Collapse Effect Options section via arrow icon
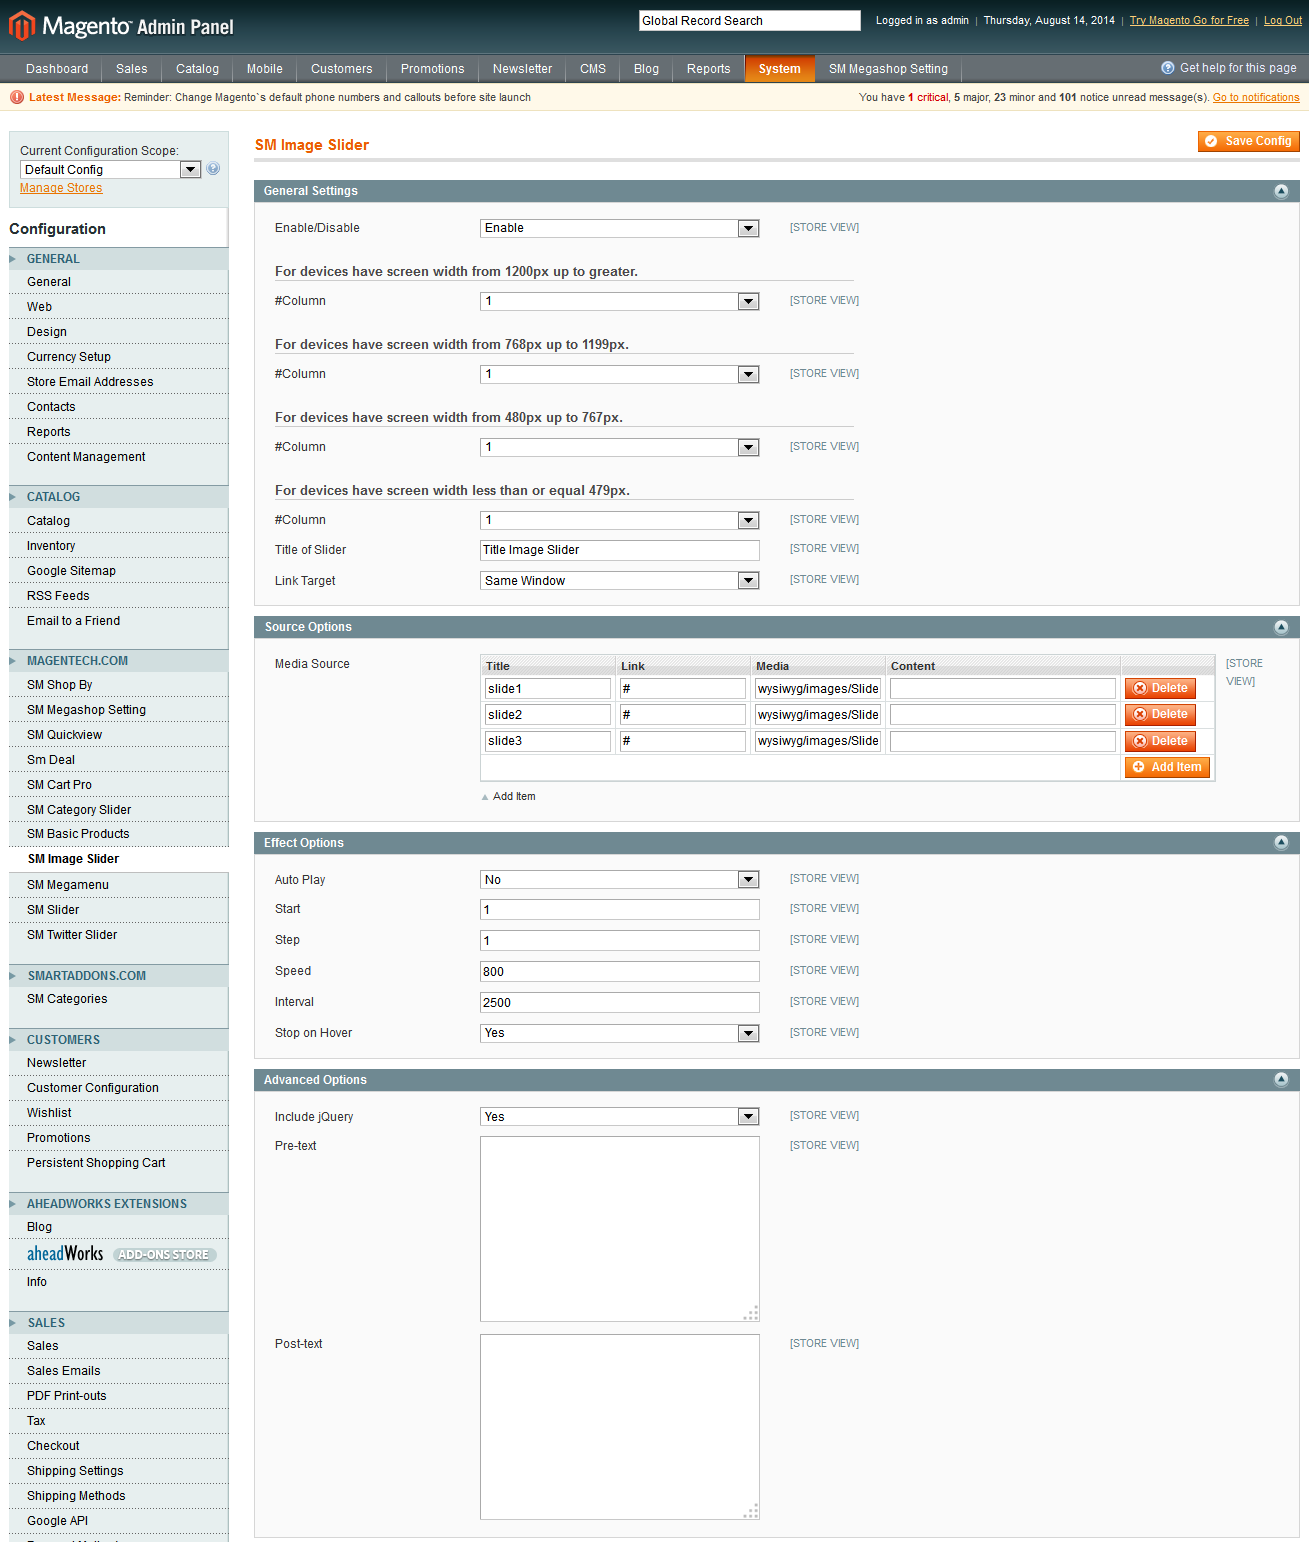Viewport: 1309px width, 1542px height. click(x=1281, y=843)
